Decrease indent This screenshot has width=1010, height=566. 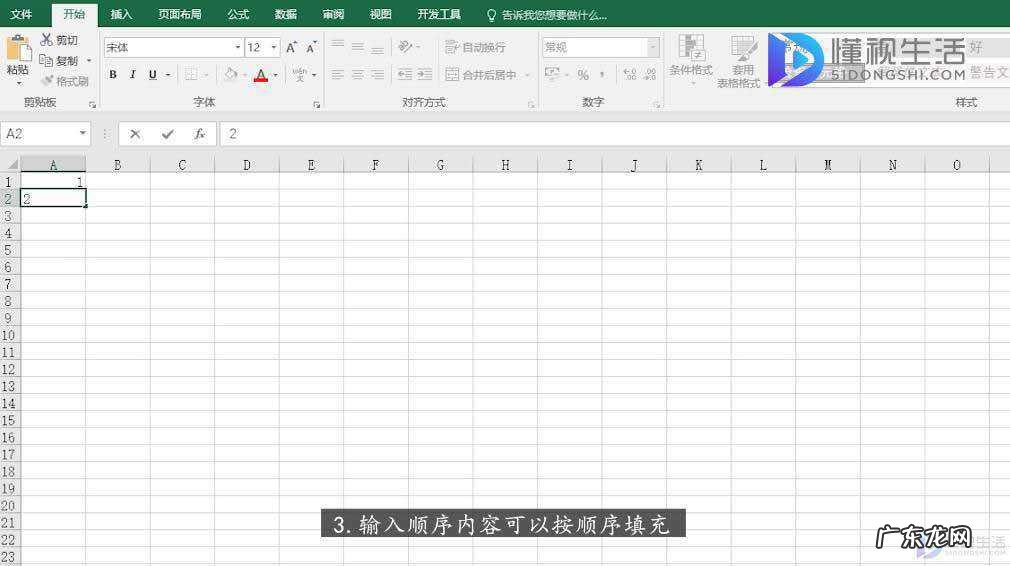pos(405,75)
